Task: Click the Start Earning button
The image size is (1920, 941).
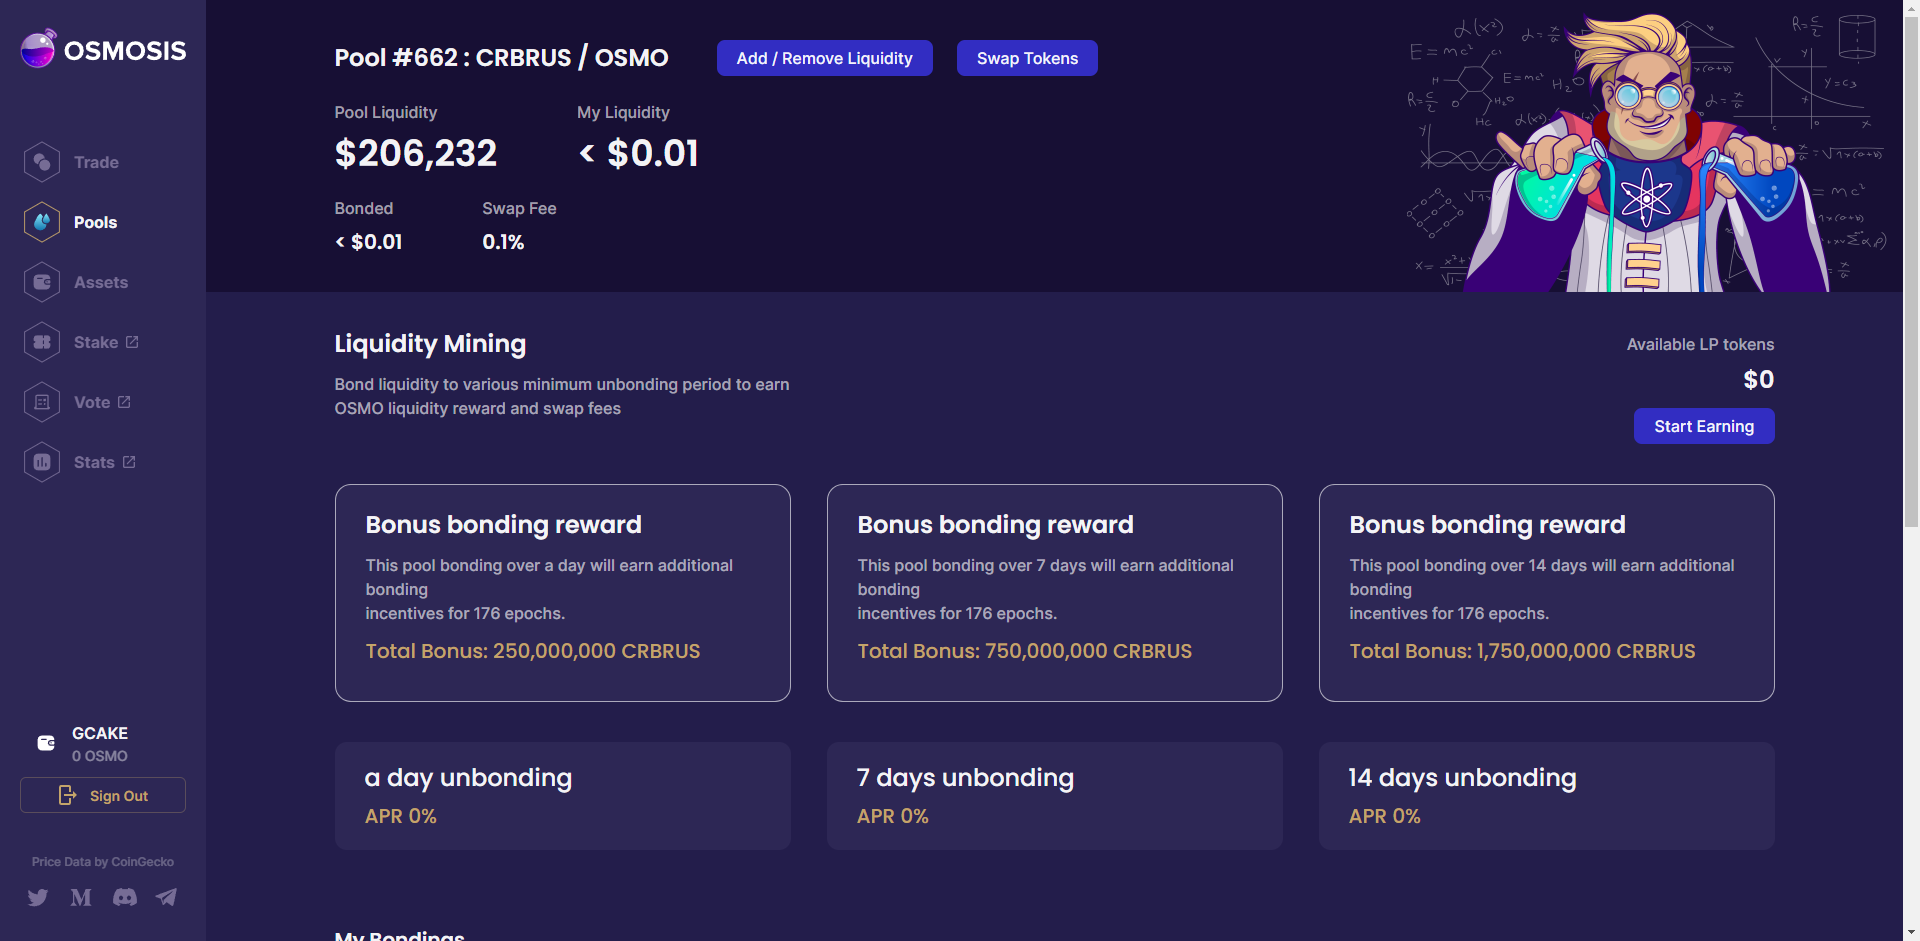Action: tap(1704, 426)
